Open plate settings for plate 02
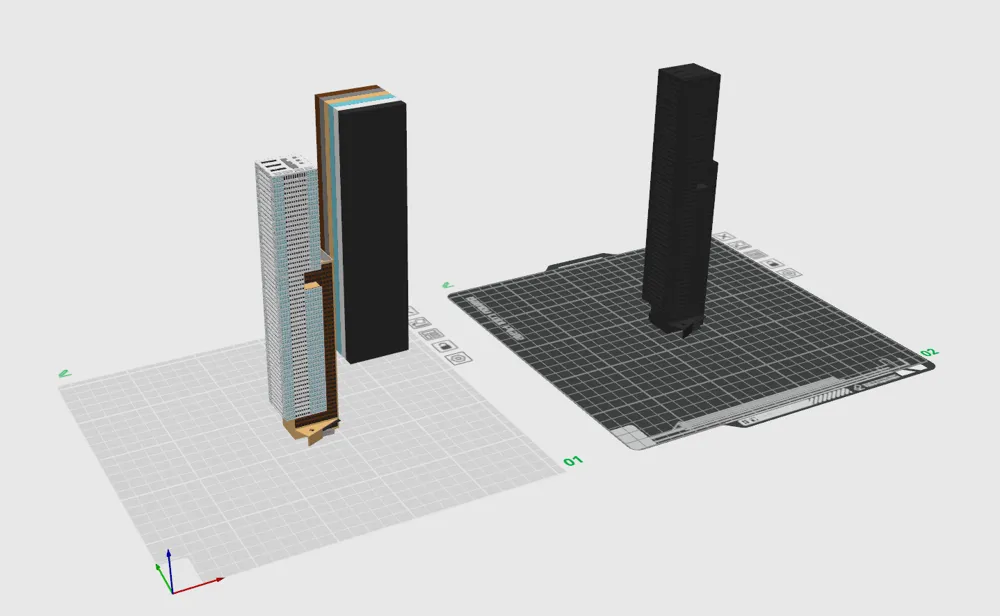Image resolution: width=1000 pixels, height=616 pixels. [x=790, y=273]
